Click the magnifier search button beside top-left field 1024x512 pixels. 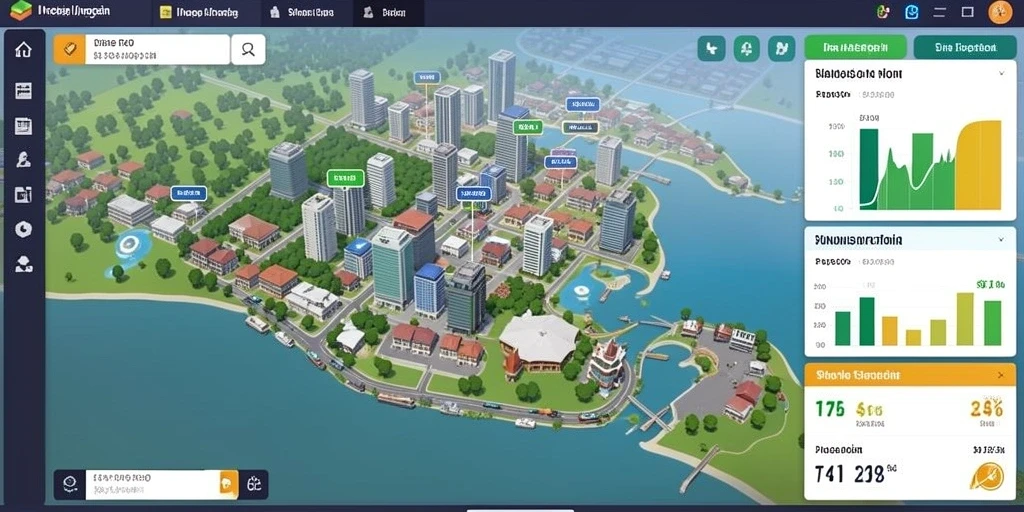(x=248, y=50)
